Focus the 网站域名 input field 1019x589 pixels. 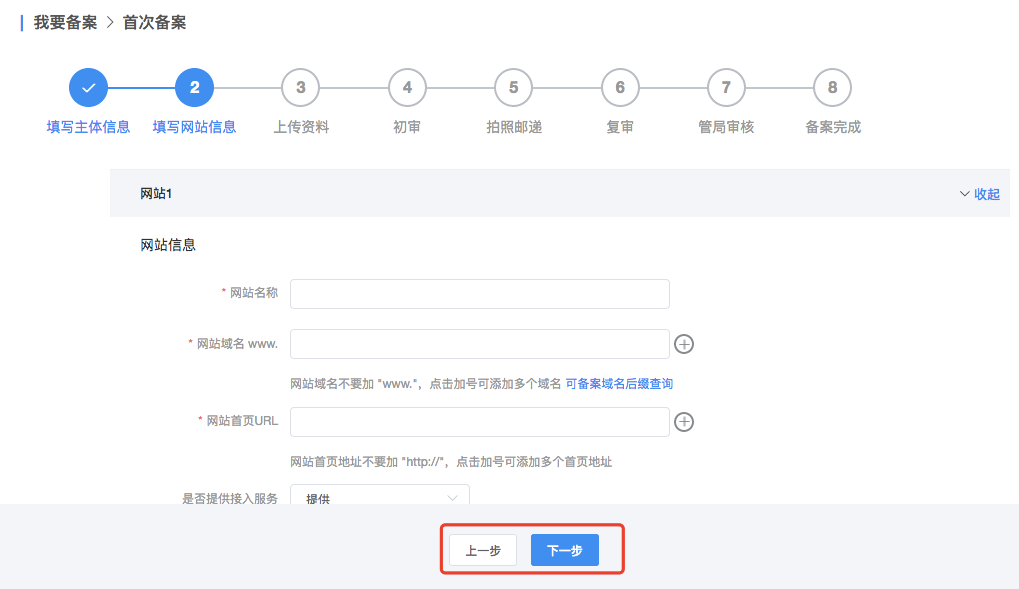479,344
